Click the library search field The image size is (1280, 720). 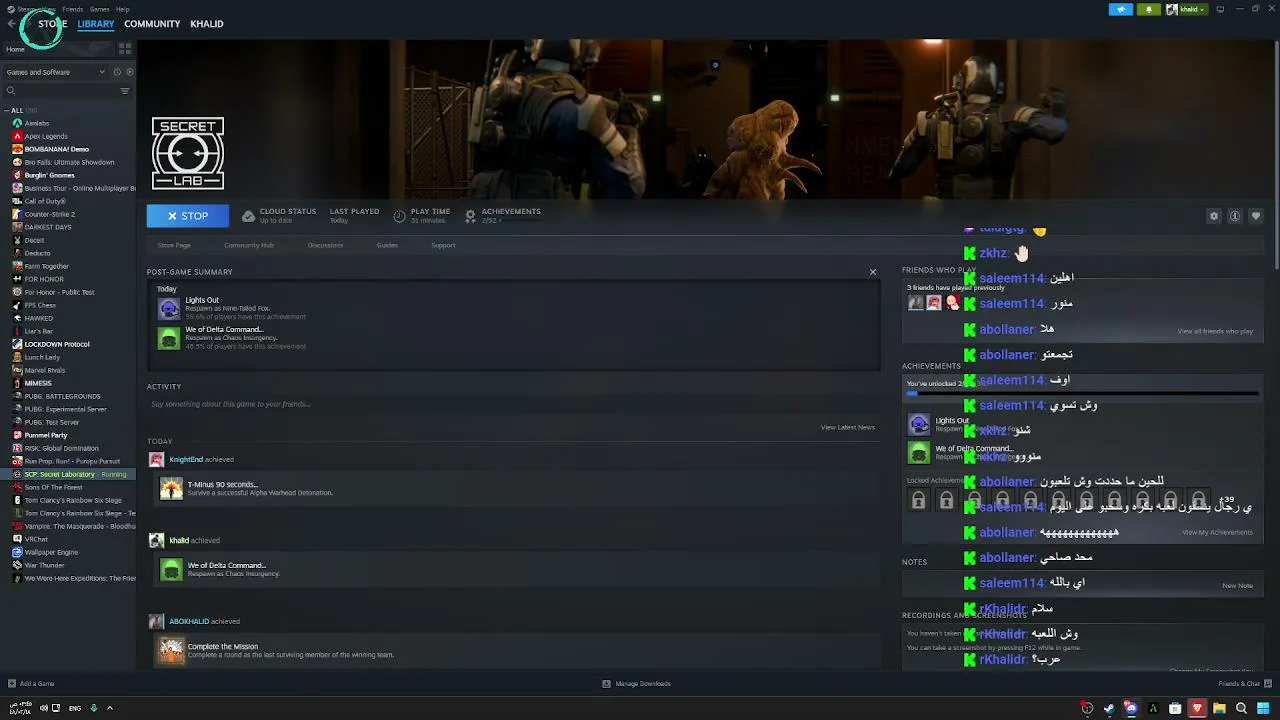[62, 91]
